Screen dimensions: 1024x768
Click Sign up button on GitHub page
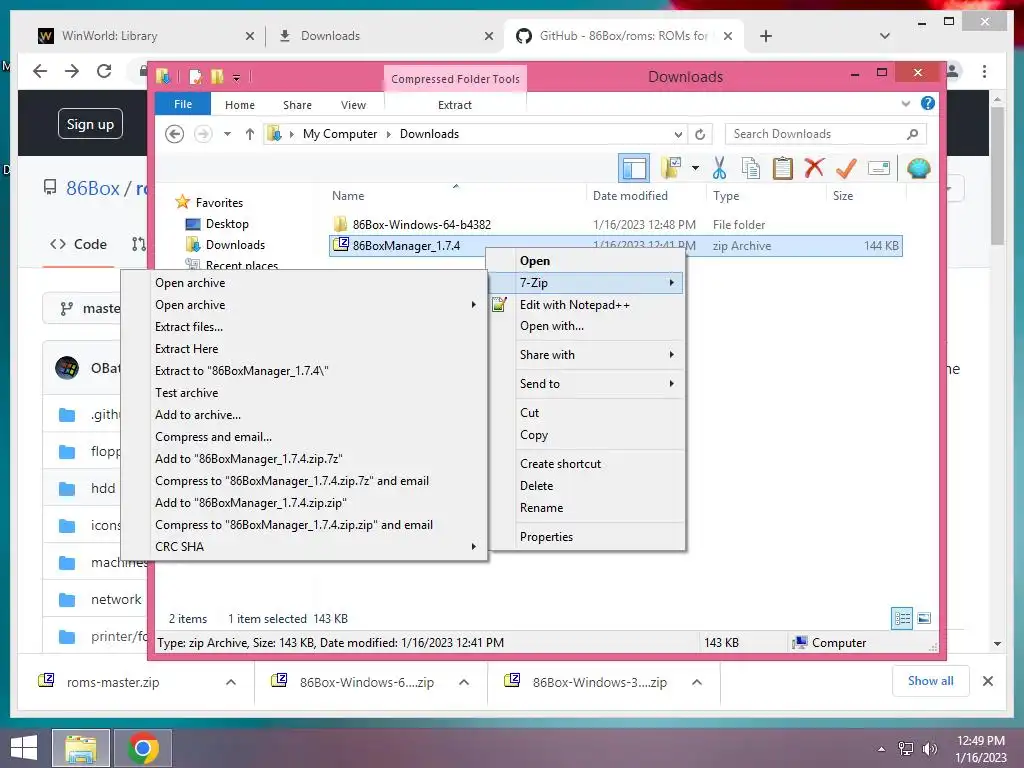click(x=90, y=123)
